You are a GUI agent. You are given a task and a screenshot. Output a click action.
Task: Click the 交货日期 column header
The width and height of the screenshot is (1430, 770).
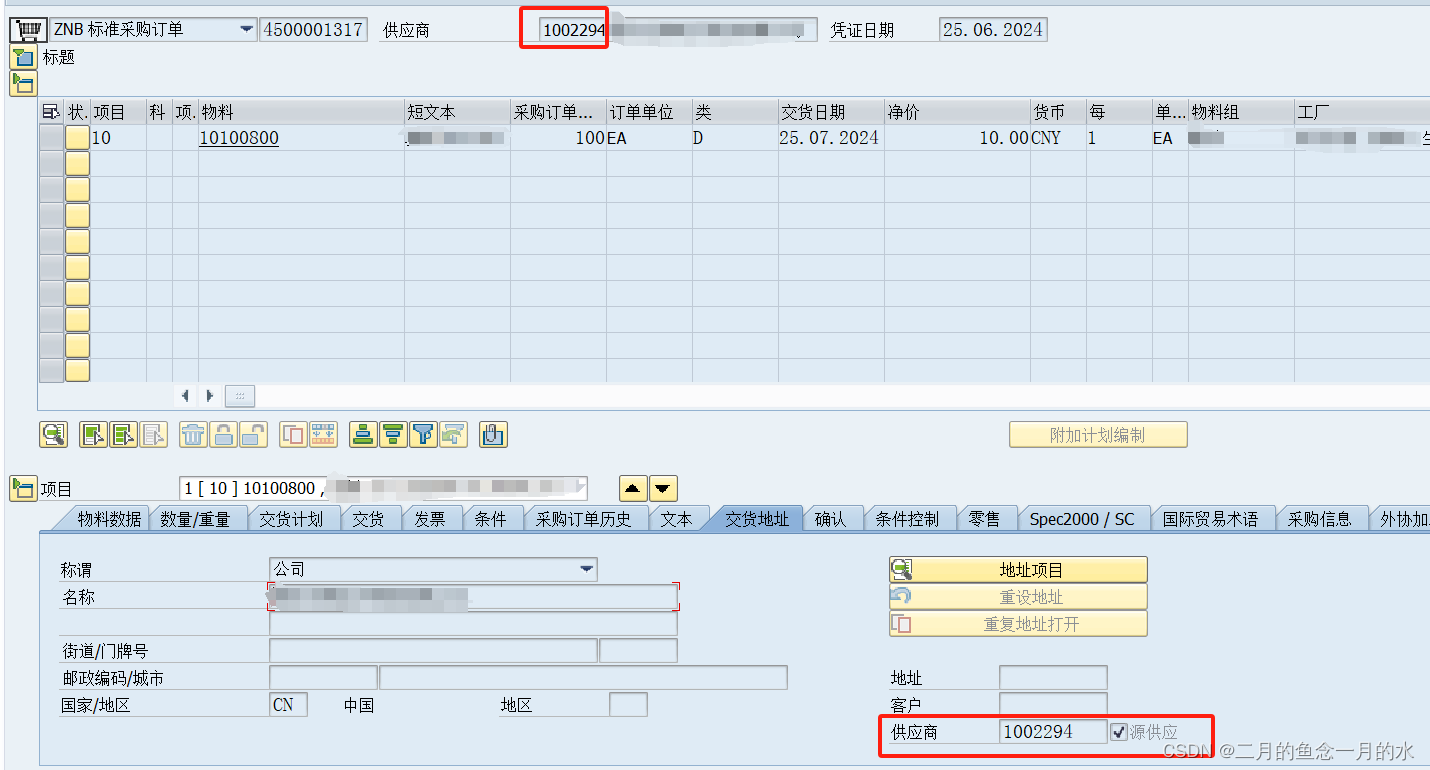pos(830,112)
